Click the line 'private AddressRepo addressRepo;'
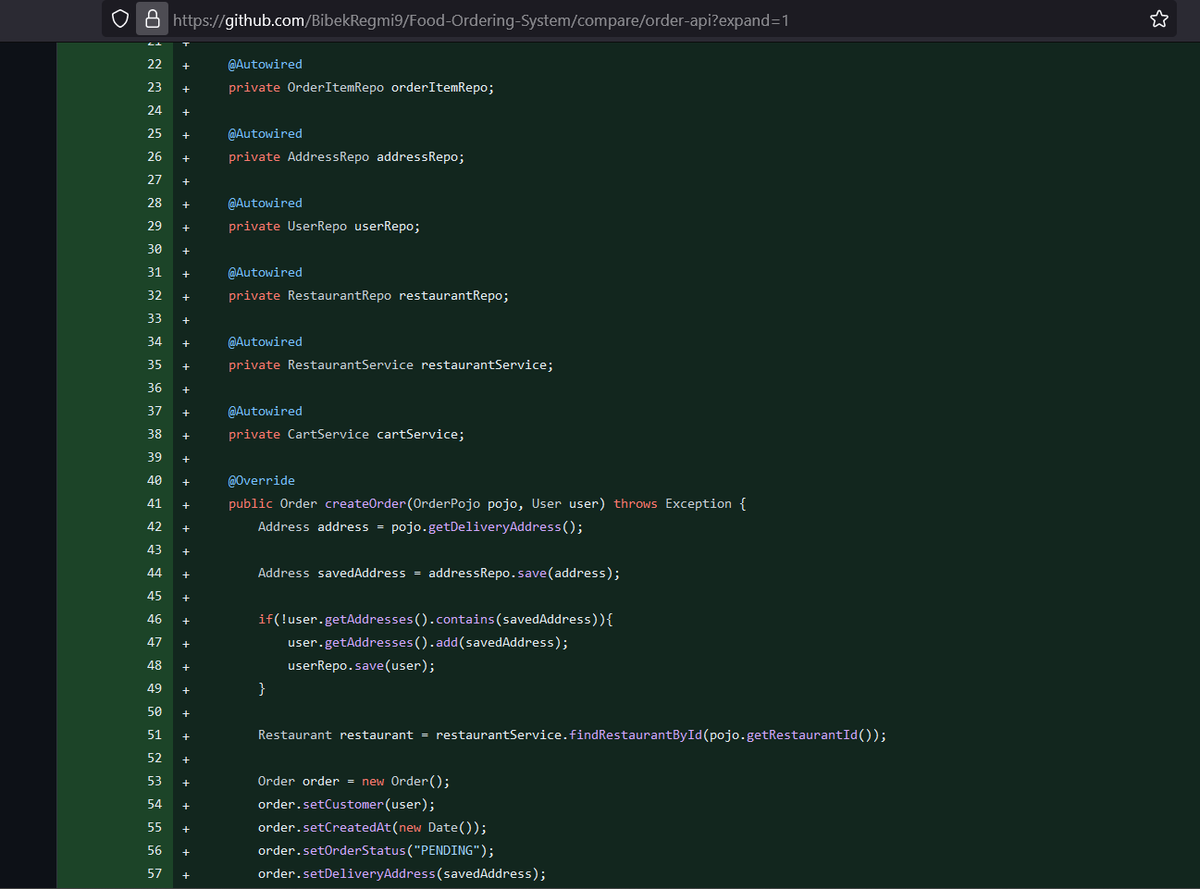 click(x=346, y=156)
